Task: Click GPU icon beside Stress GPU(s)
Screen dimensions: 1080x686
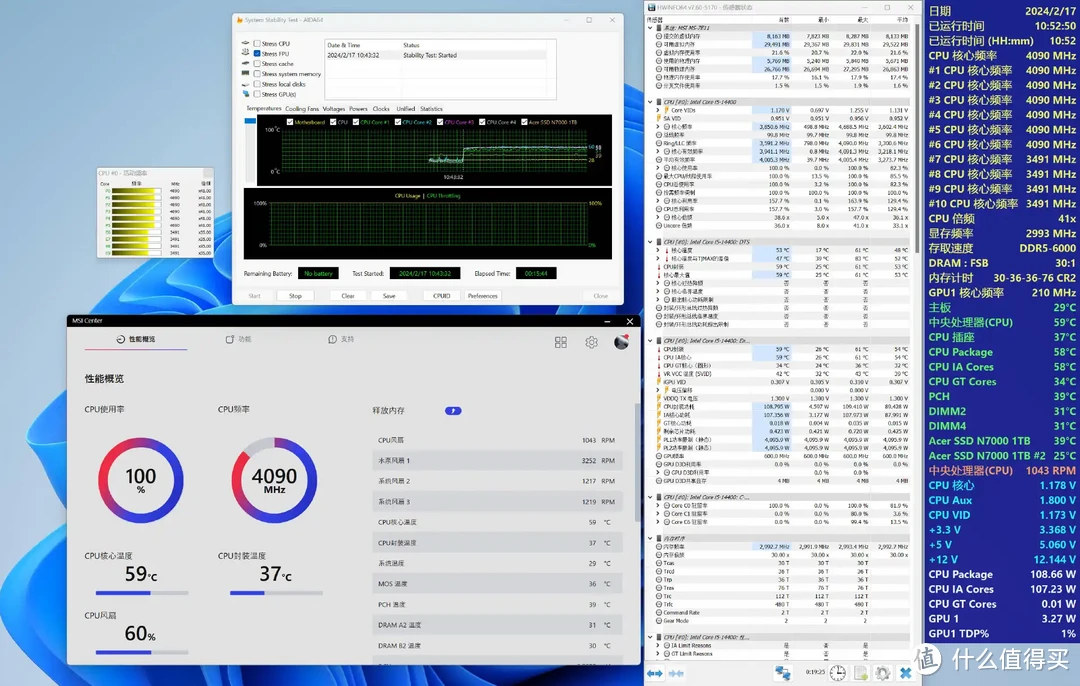Action: click(245, 94)
